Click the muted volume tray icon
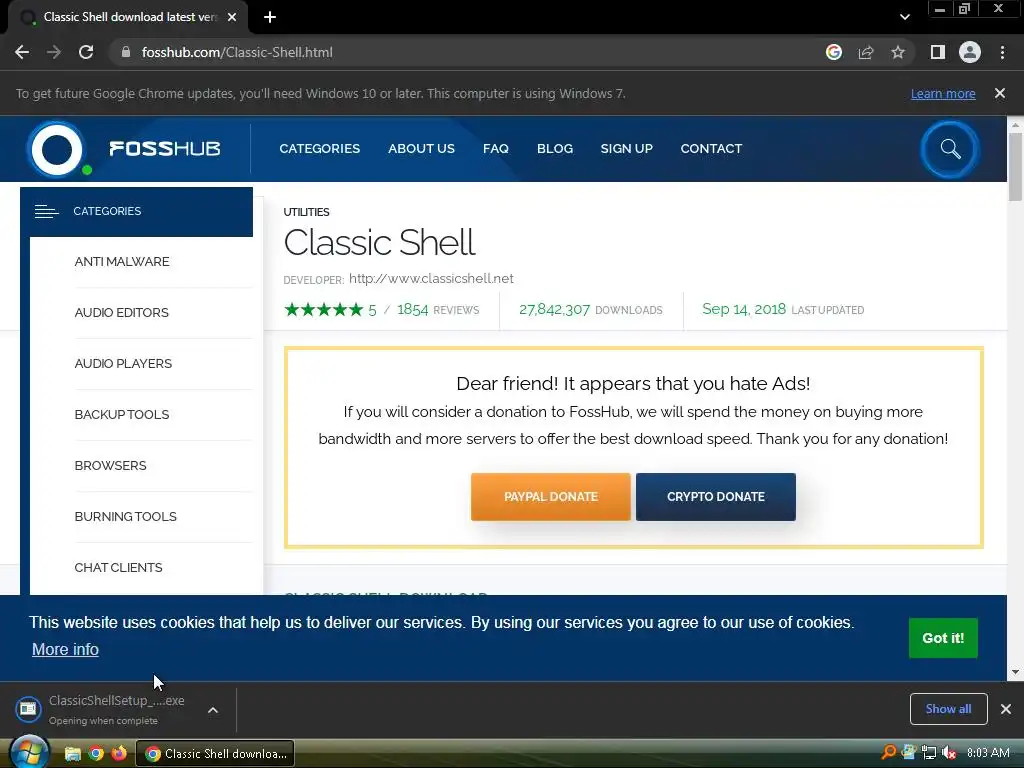Image resolution: width=1024 pixels, height=768 pixels. [x=949, y=753]
